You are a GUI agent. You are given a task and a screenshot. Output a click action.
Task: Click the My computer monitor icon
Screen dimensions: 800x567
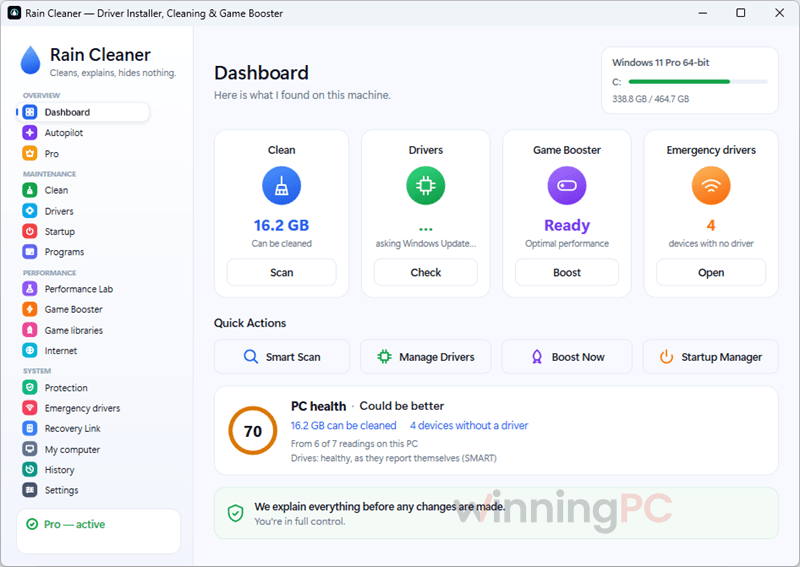click(30, 449)
